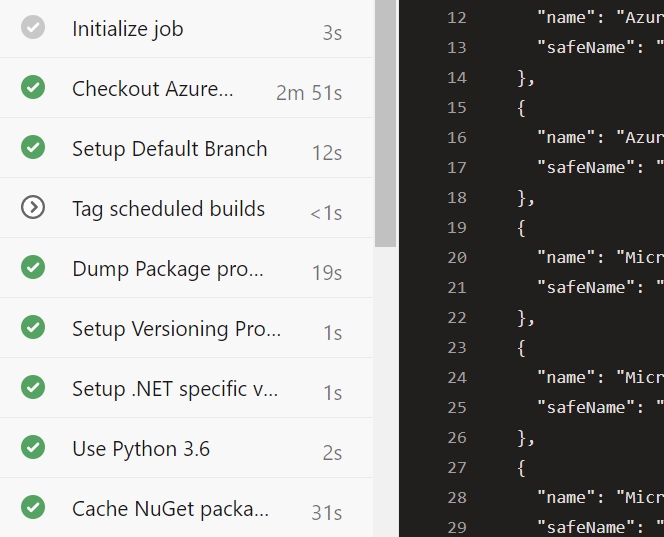Screen dimensions: 664x537
Task: Click the green check icon beside Use Python 3.6
Action: [33, 448]
